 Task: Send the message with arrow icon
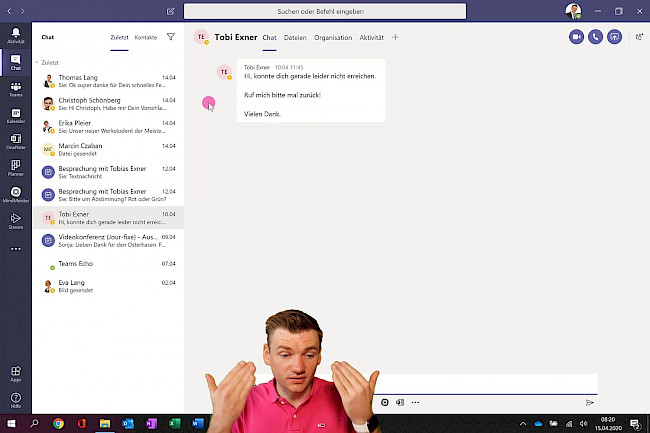pos(589,402)
